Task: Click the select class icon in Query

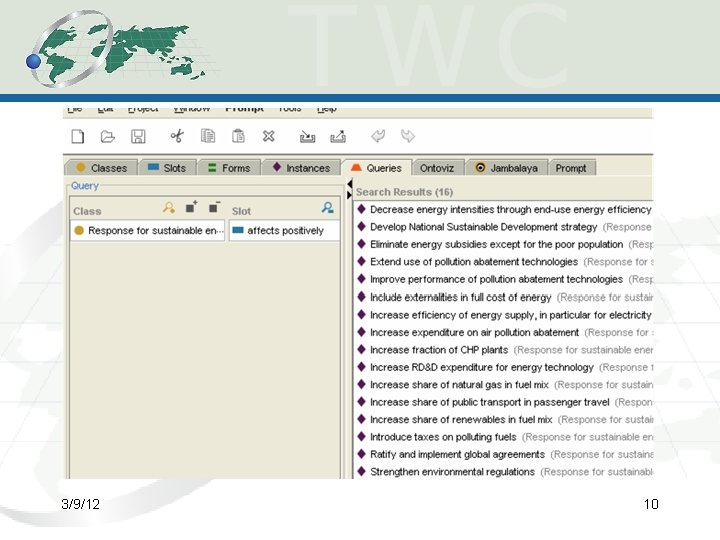Action: point(169,208)
